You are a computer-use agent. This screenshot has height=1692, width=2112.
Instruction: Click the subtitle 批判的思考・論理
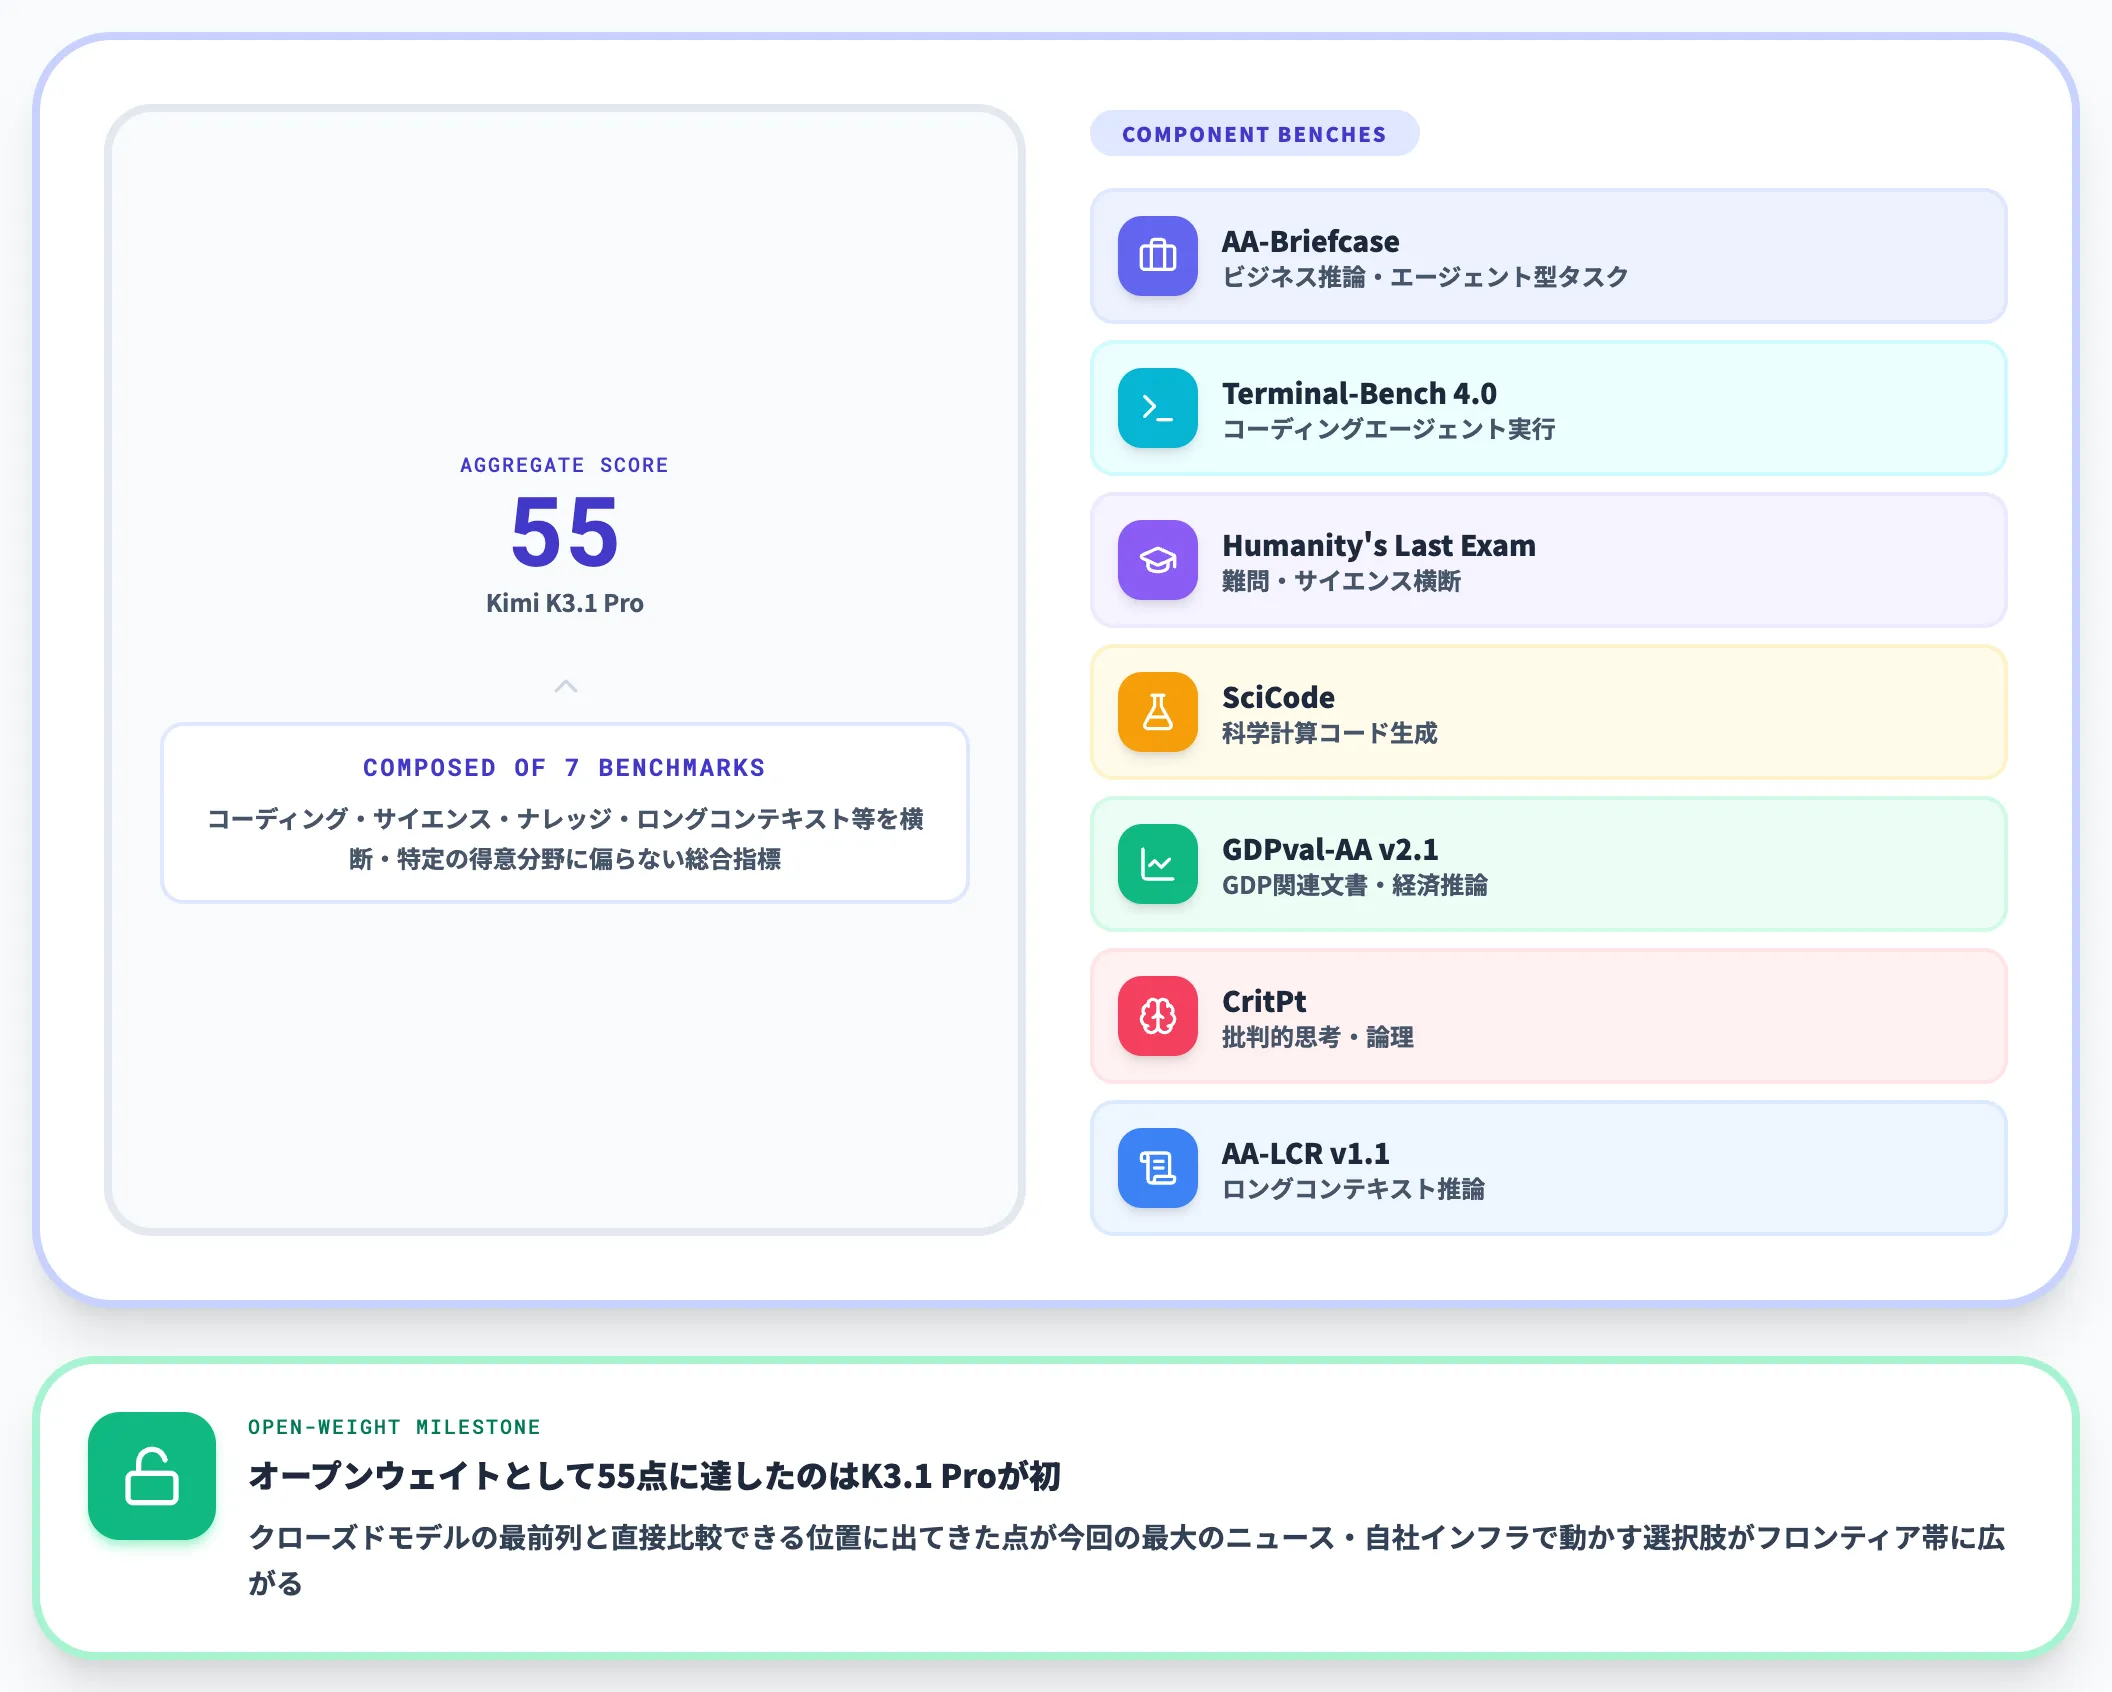click(x=1318, y=1037)
